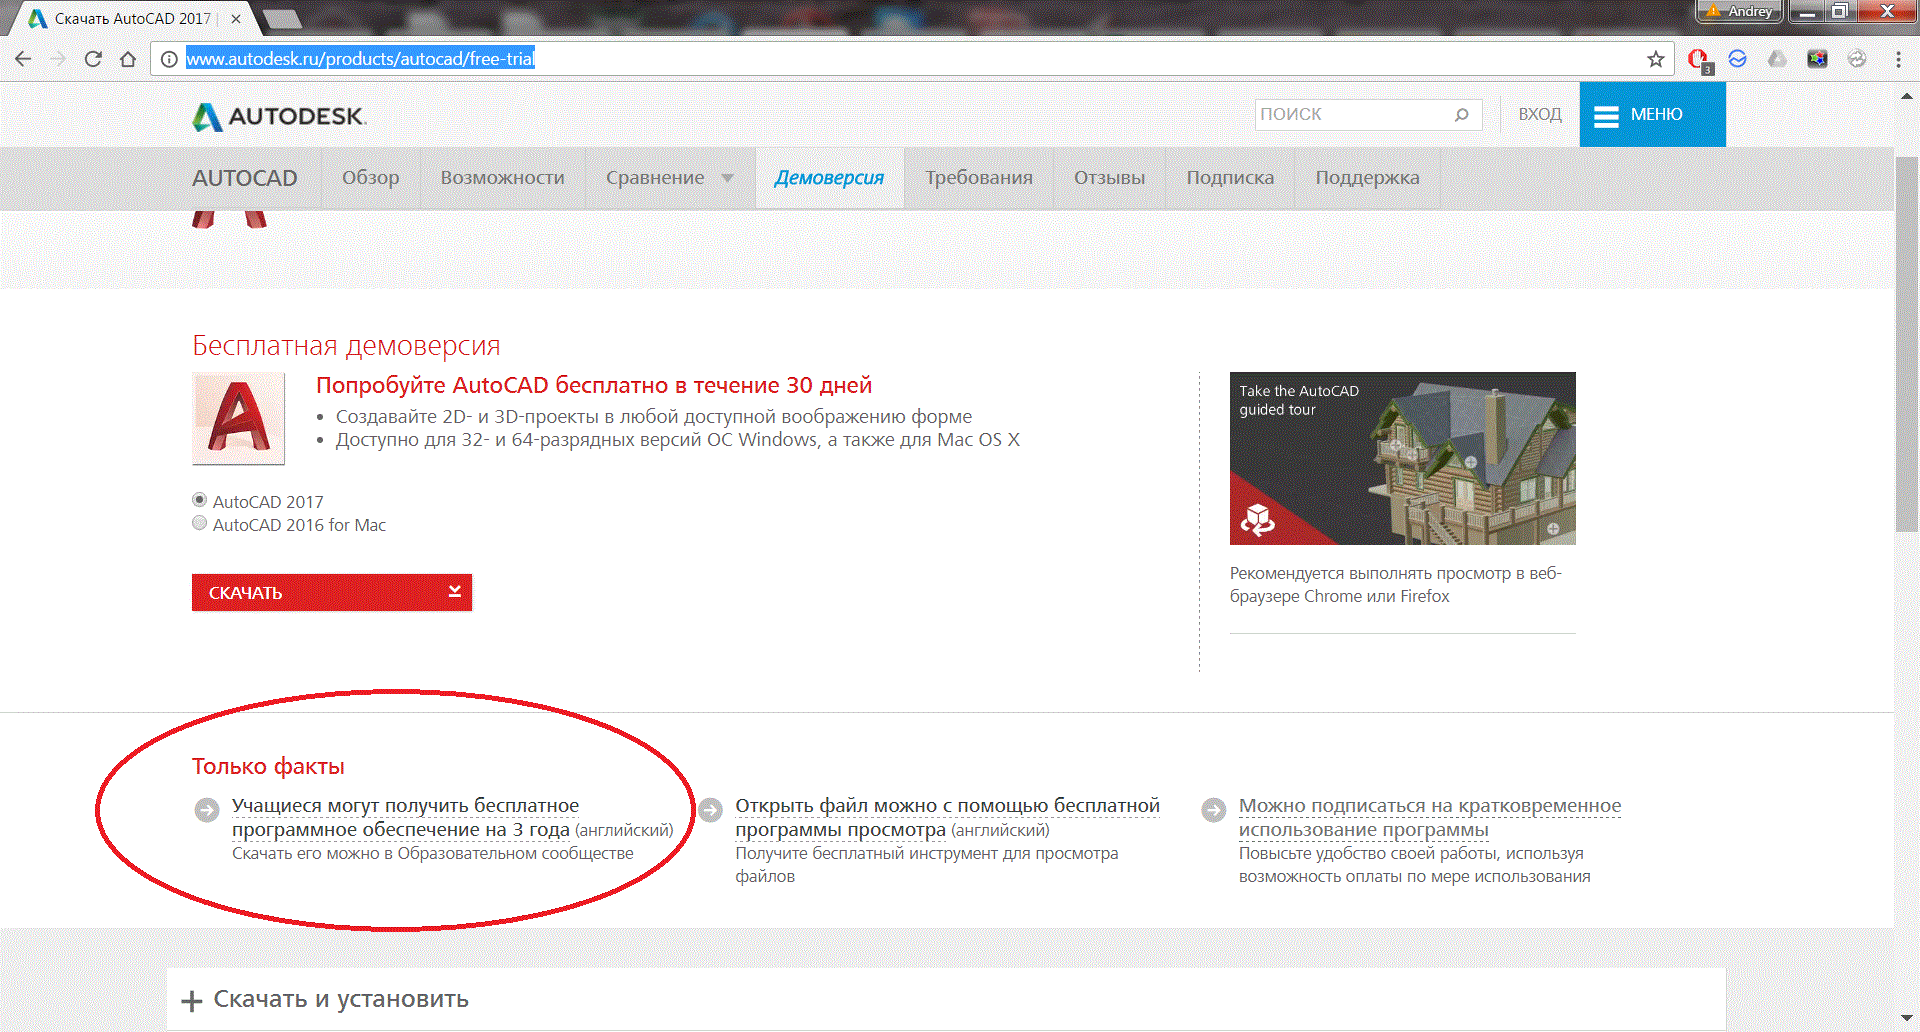Open the Подписка tab

click(x=1230, y=178)
